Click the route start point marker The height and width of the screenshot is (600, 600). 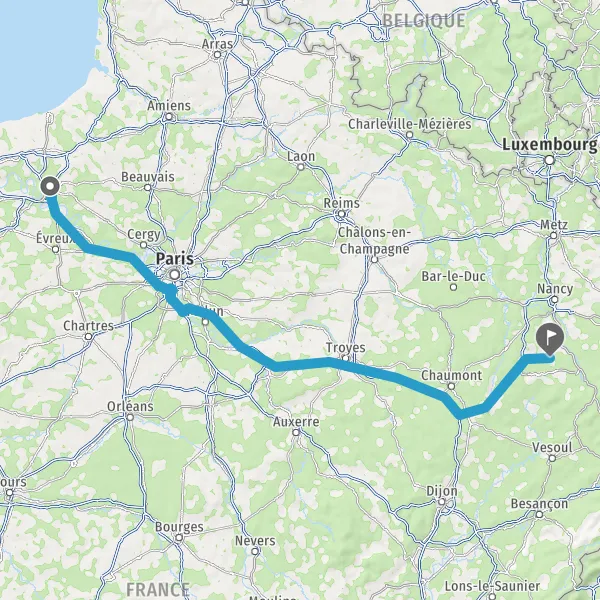pos(50,187)
